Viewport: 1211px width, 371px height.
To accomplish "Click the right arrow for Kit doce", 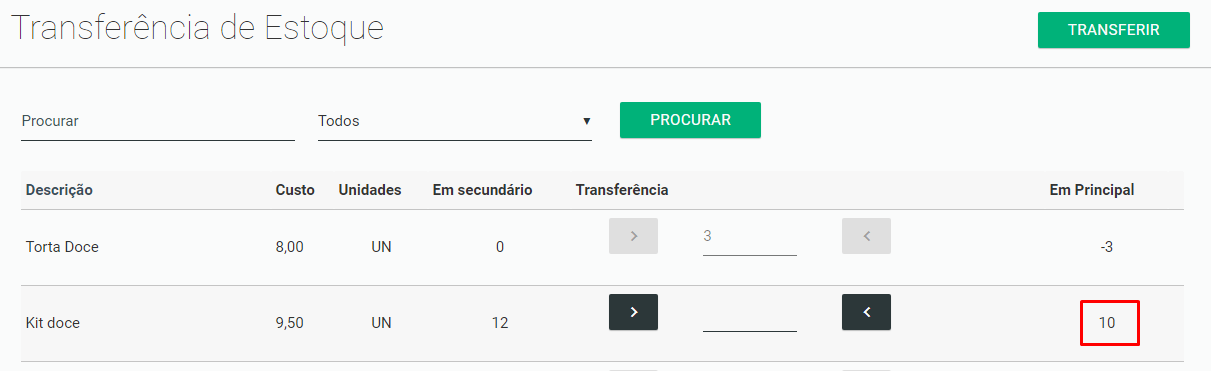I will pos(633,312).
